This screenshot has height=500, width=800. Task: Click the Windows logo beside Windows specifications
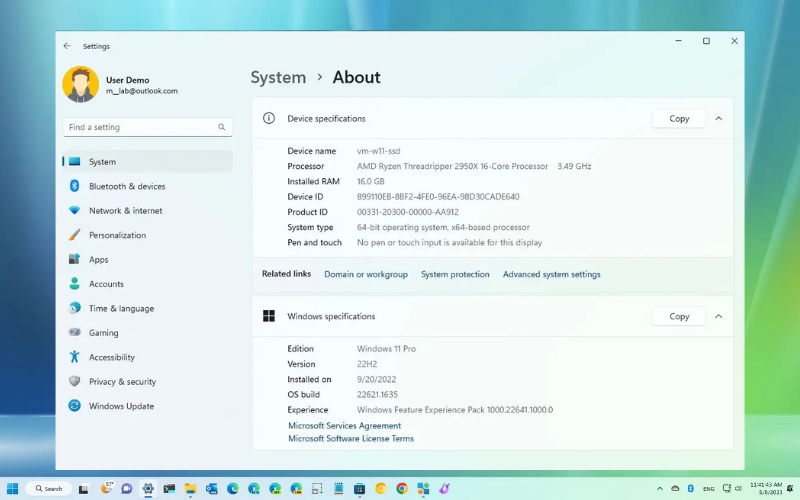(x=269, y=316)
